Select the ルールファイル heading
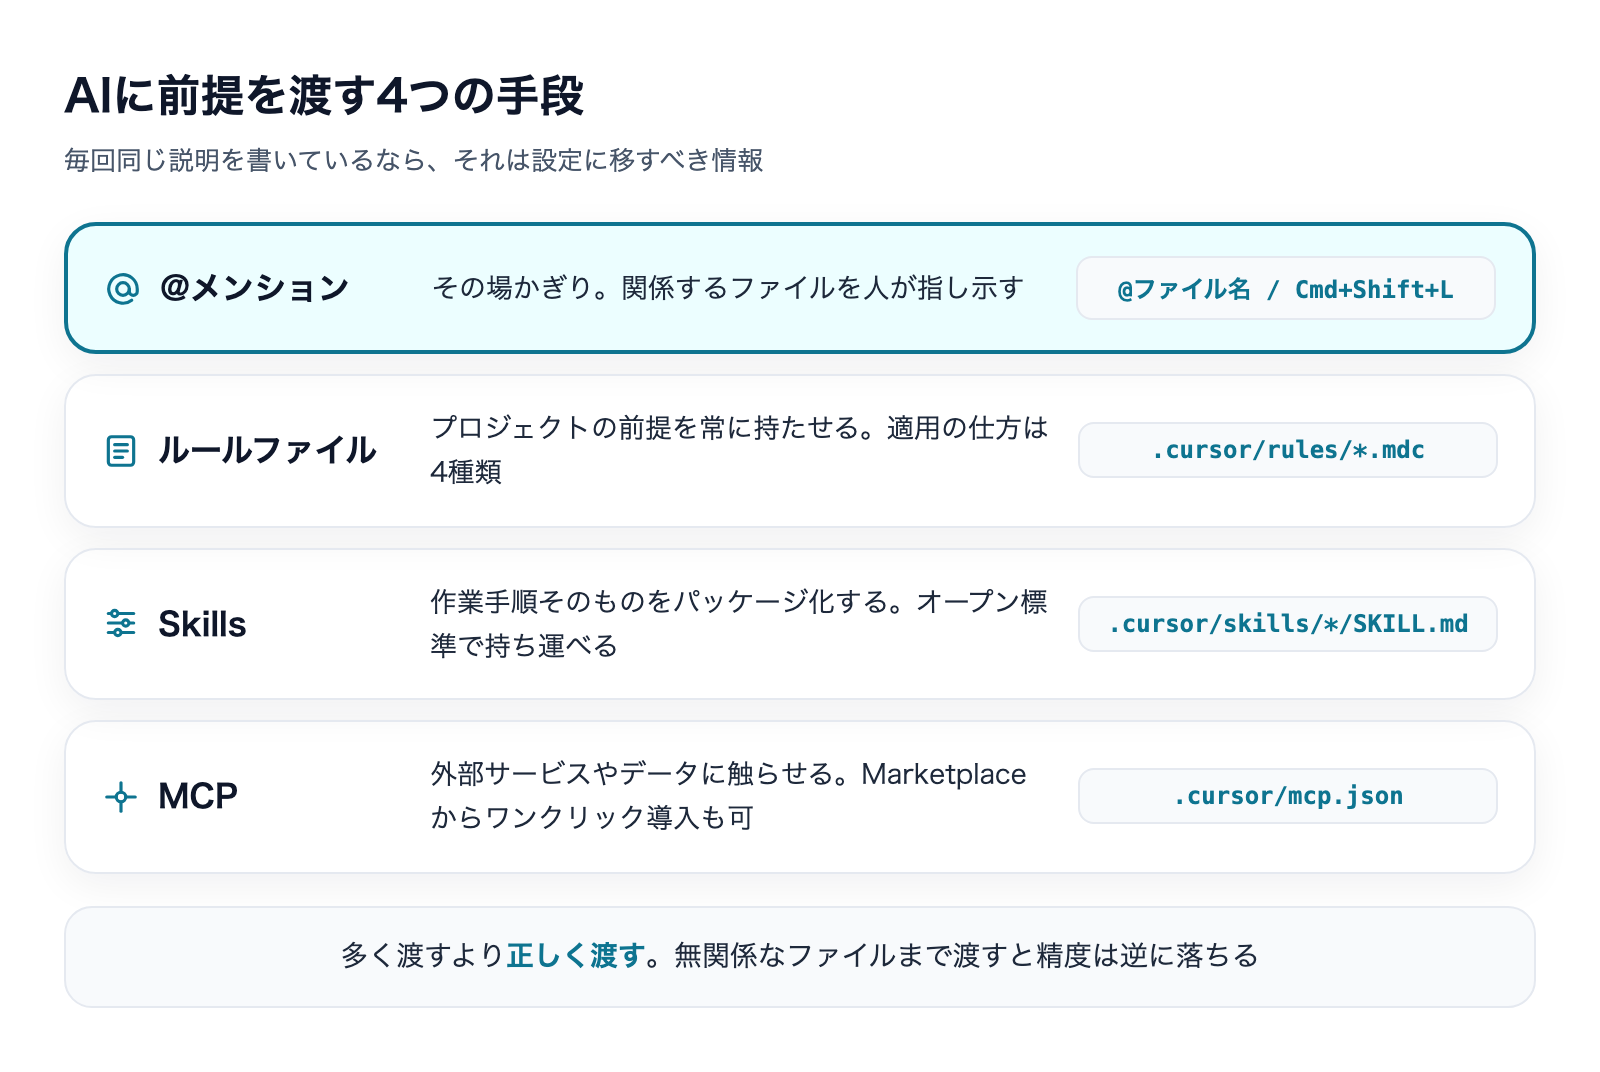This screenshot has height=1072, width=1600. [267, 450]
